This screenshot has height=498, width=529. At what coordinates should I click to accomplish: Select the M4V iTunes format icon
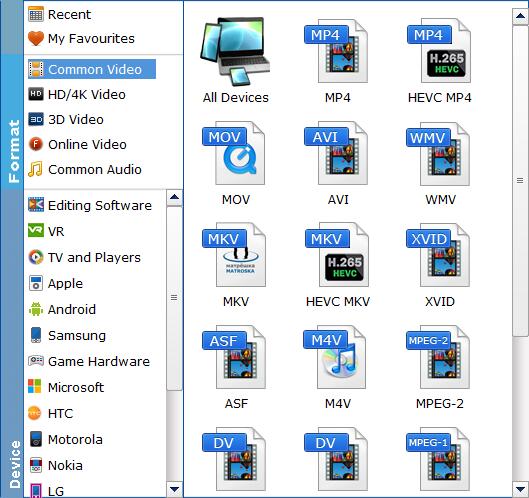(x=335, y=357)
